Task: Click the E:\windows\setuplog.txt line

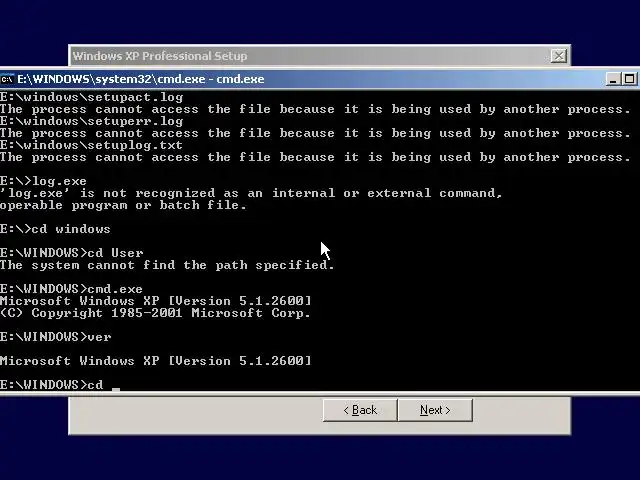Action: (x=91, y=145)
